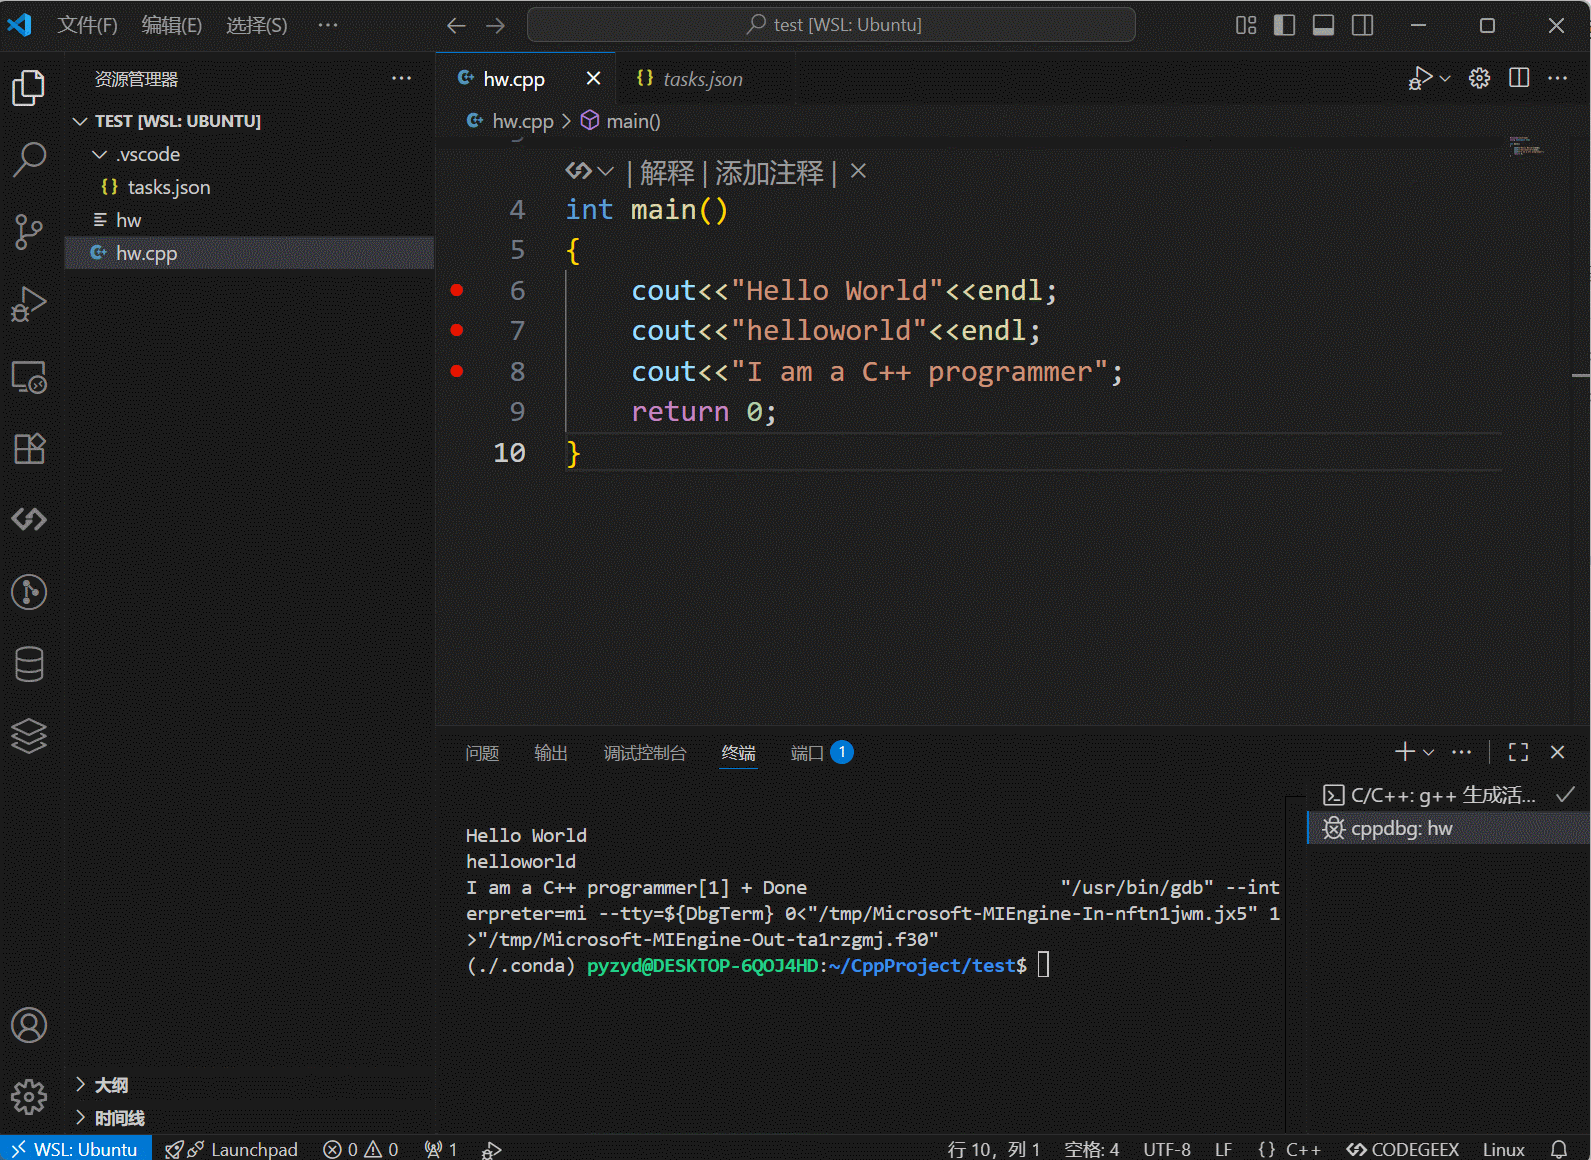
Task: Click the WSL: Ubuntu remote indicator
Action: pos(76,1149)
